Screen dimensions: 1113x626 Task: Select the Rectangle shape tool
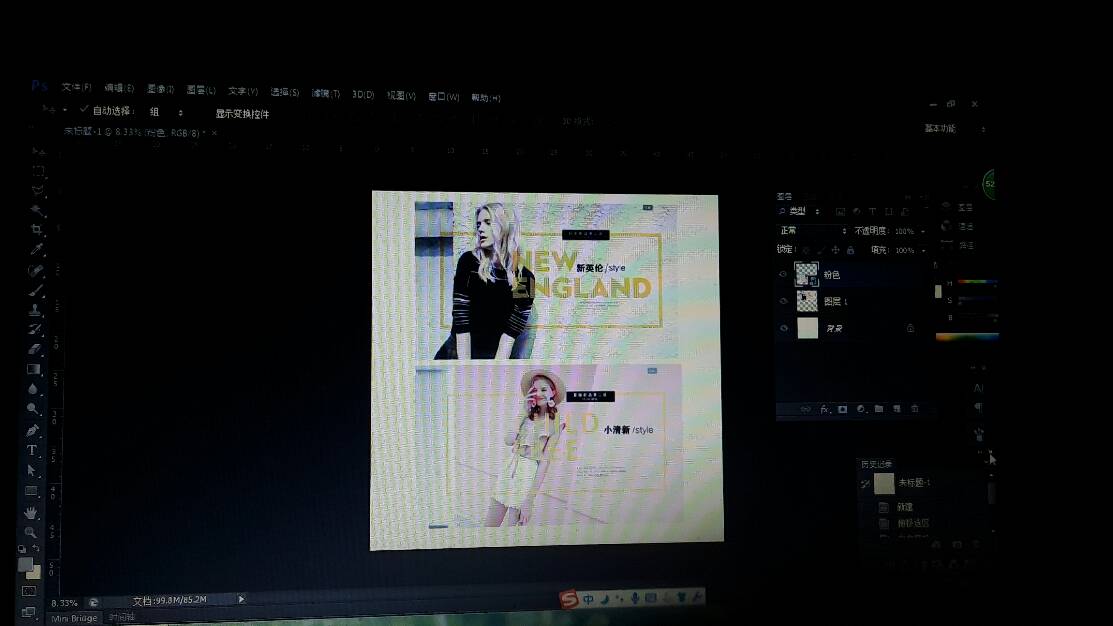pyautogui.click(x=31, y=490)
